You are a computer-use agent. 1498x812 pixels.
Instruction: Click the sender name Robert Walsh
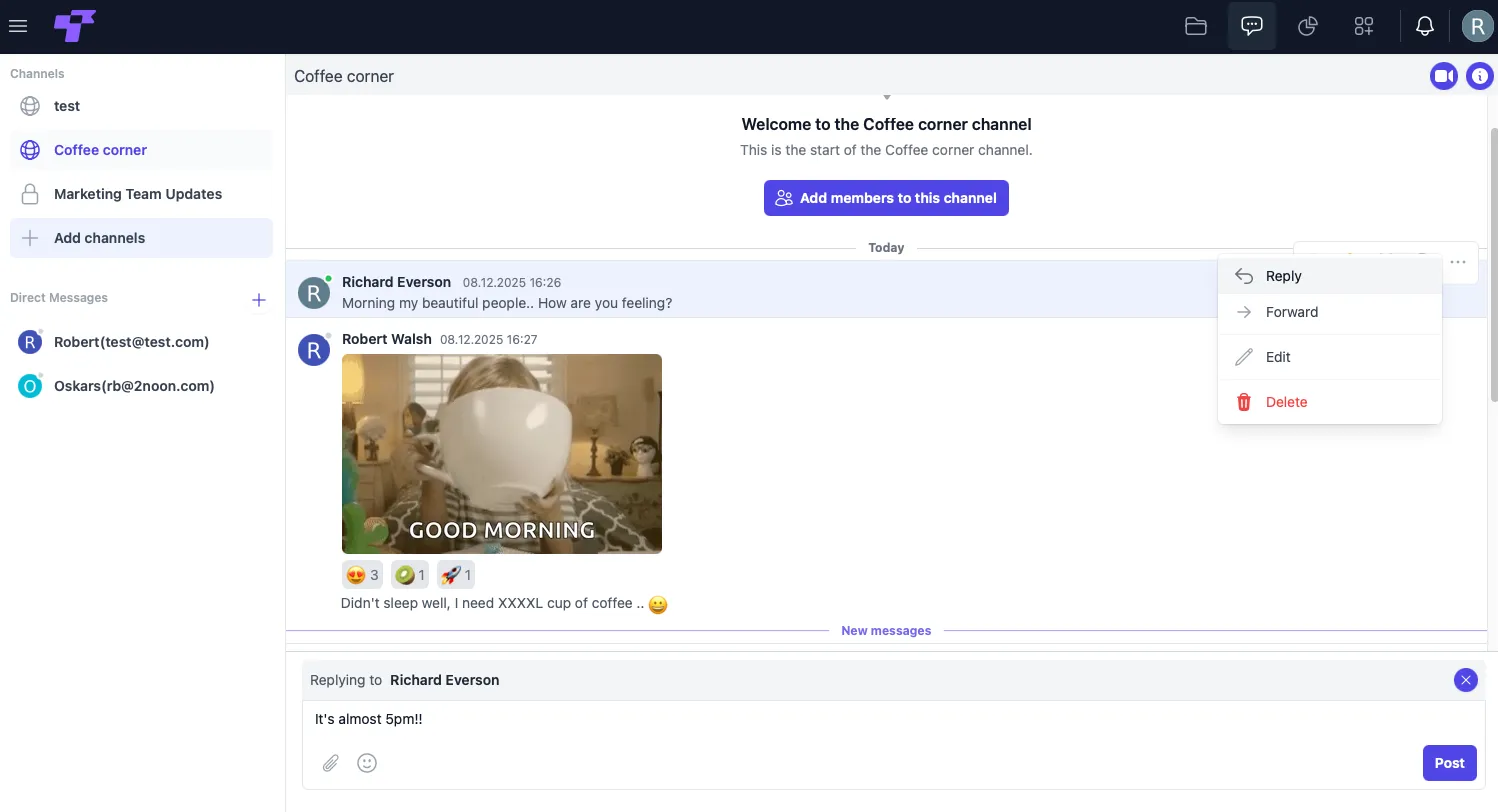point(387,339)
